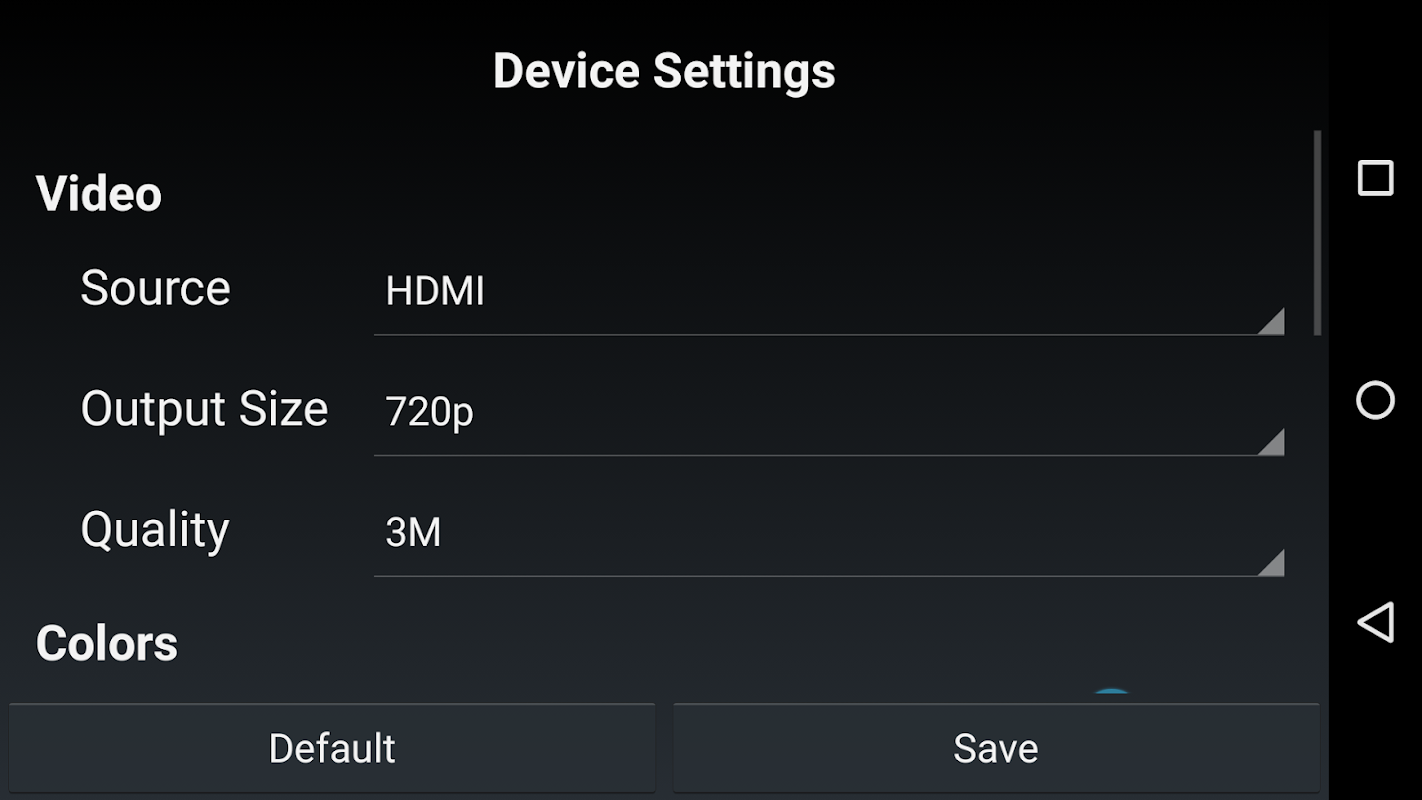Open recent apps via square icon
The width and height of the screenshot is (1422, 800).
coord(1375,178)
